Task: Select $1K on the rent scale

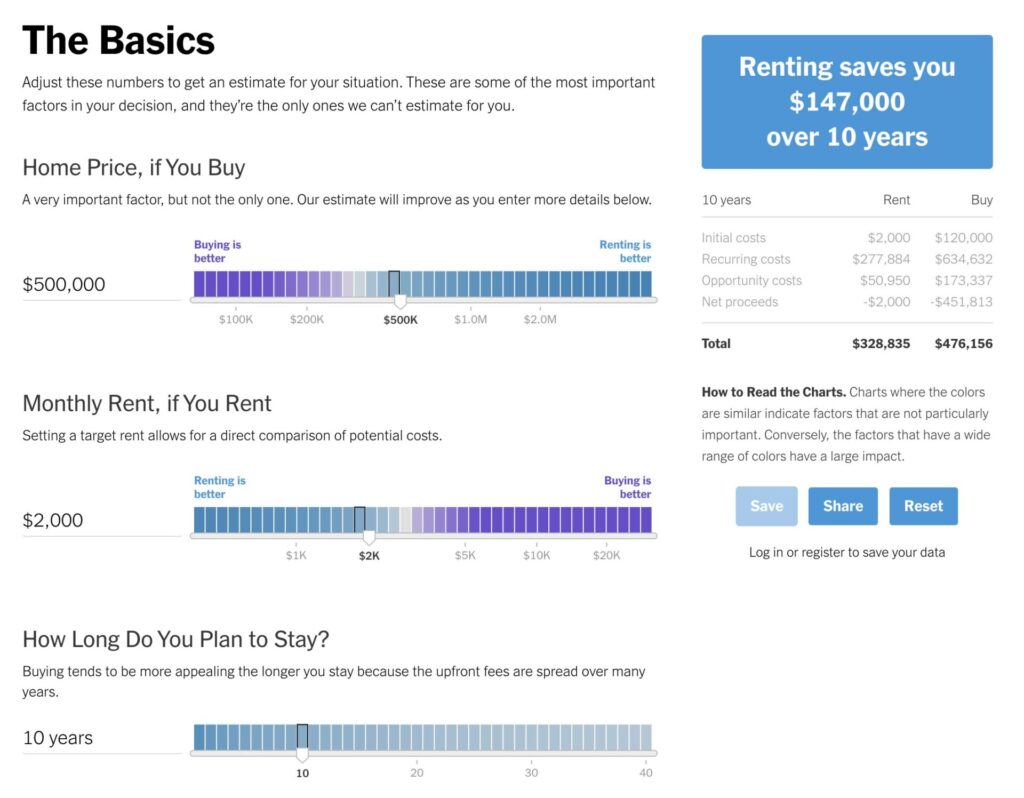Action: click(296, 555)
